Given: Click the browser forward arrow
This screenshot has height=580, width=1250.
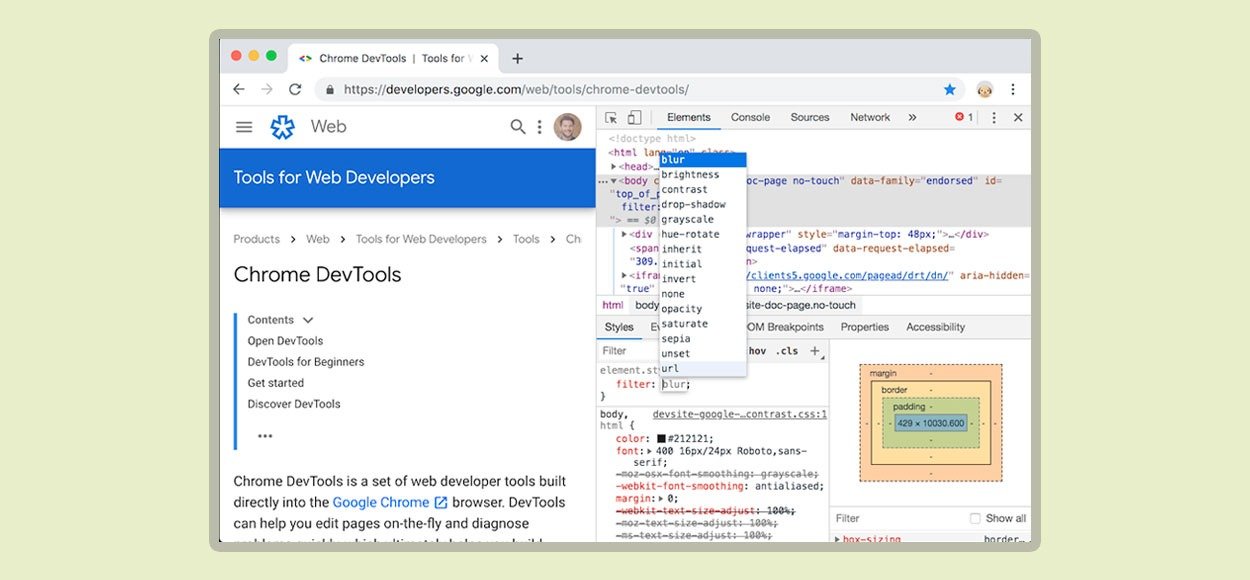Looking at the screenshot, I should pyautogui.click(x=267, y=89).
